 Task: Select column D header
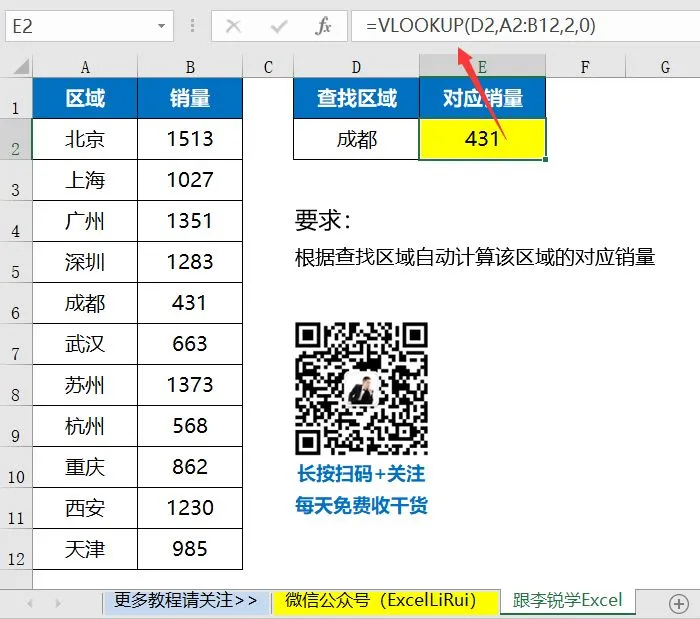click(x=356, y=67)
